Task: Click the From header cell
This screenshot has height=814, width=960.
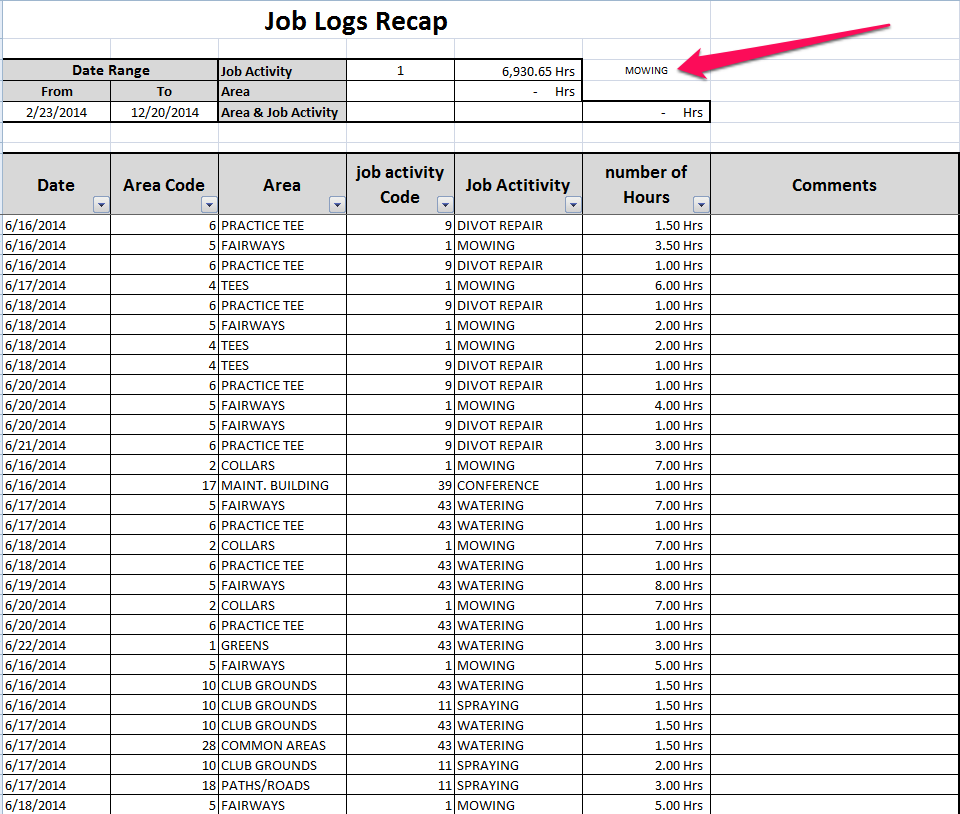Action: [x=56, y=91]
